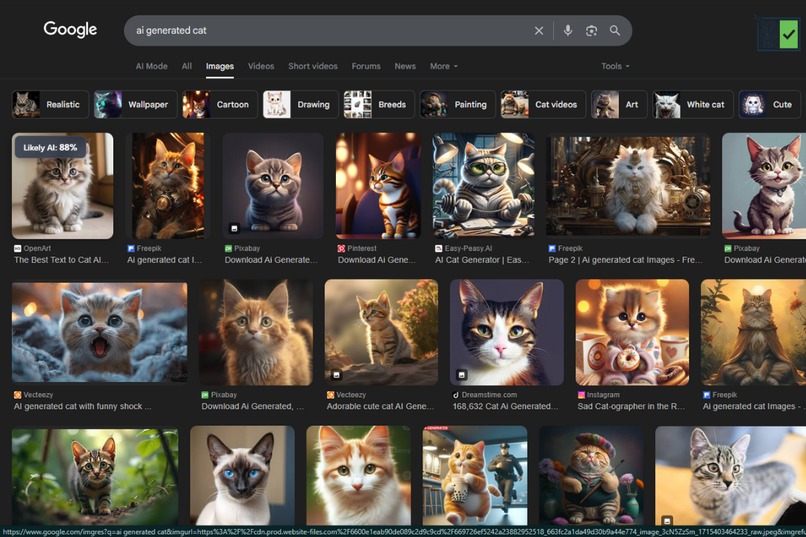Viewport: 806px width, 537px height.
Task: Open 'Adorable cute cat AI Gene...' link
Action: tap(381, 406)
